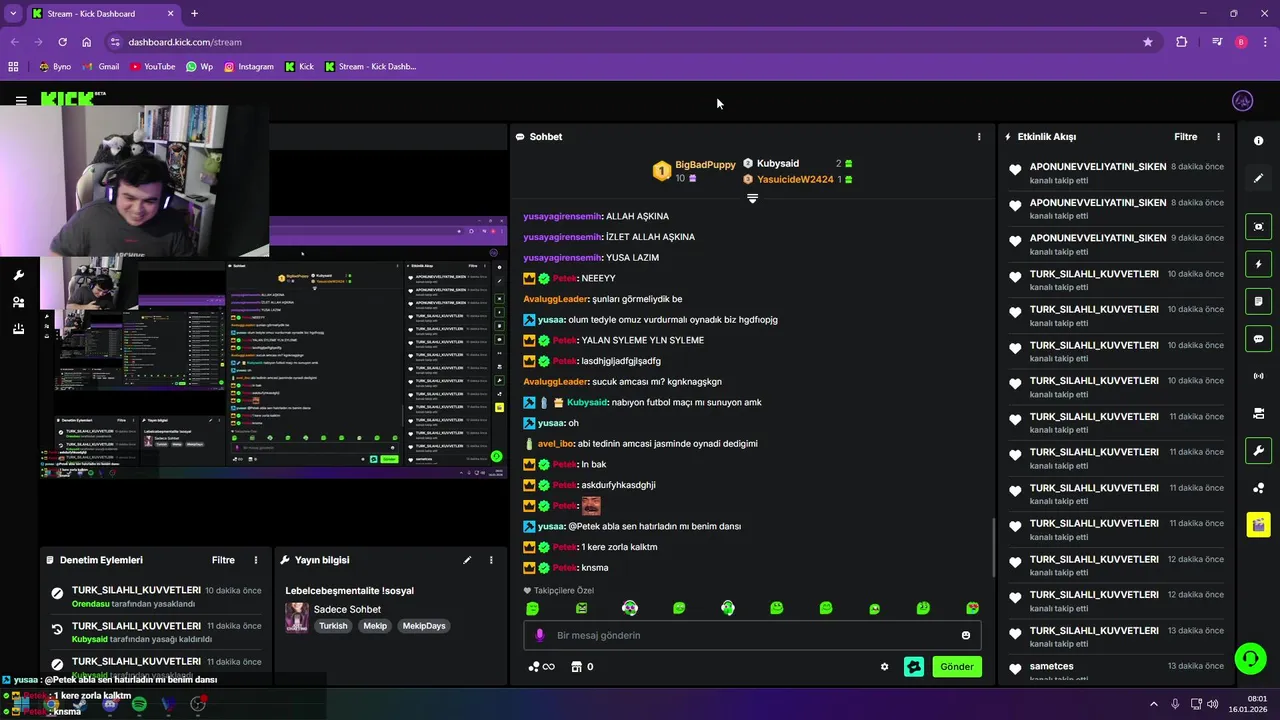Click YasuicideW2424 in the leaderboard
This screenshot has width=1280, height=720.
coord(795,180)
